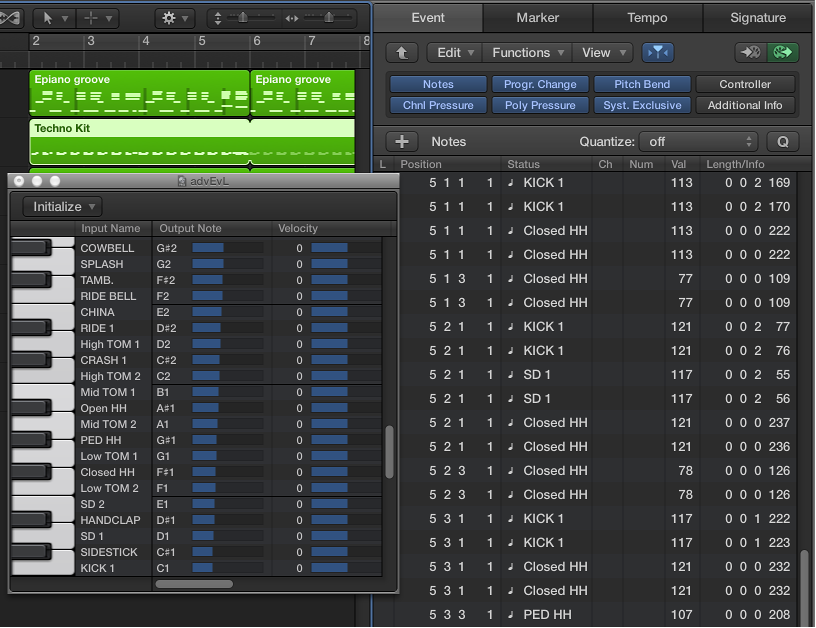816x628 pixels.
Task: Open the Quantize dropdown set to off
Action: [x=698, y=141]
